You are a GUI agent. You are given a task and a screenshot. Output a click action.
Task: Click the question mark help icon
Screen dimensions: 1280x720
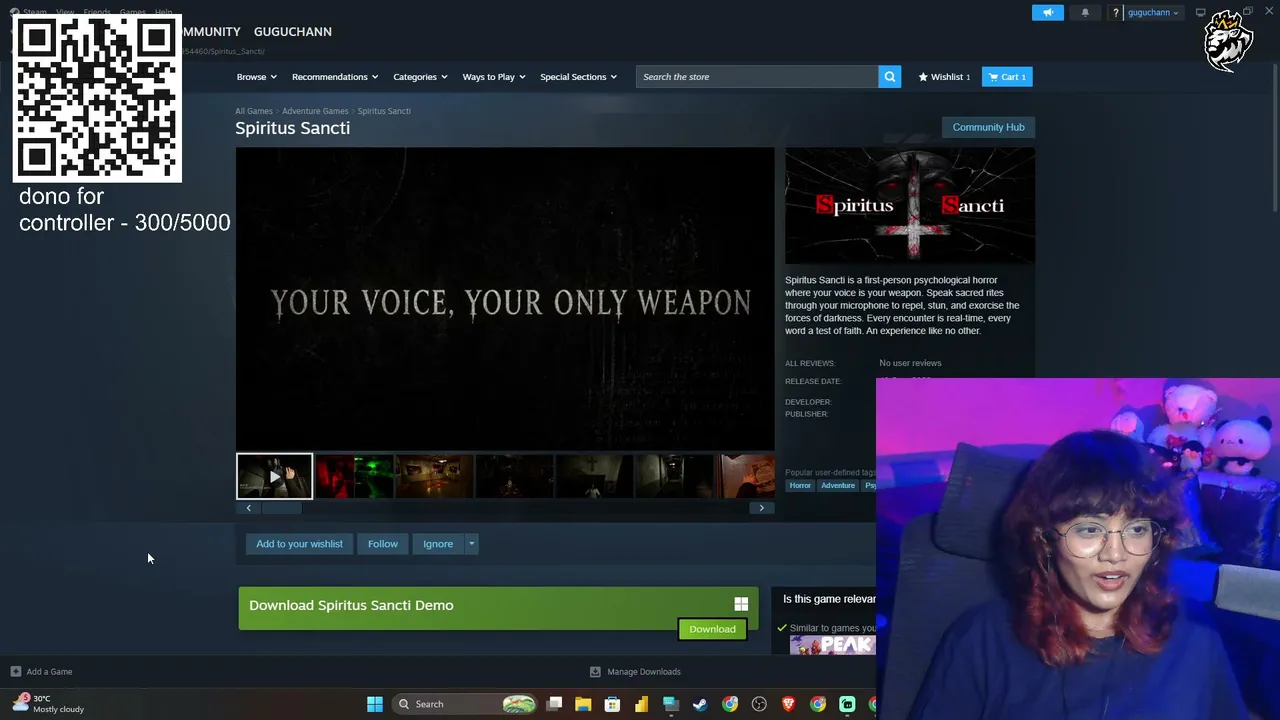1116,13
